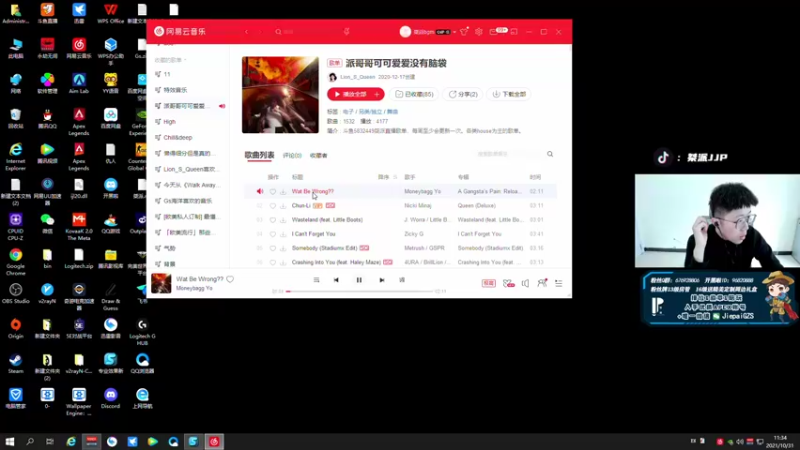This screenshot has height=450, width=800.
Task: Open the user account dropdown arrow
Action: (x=454, y=32)
